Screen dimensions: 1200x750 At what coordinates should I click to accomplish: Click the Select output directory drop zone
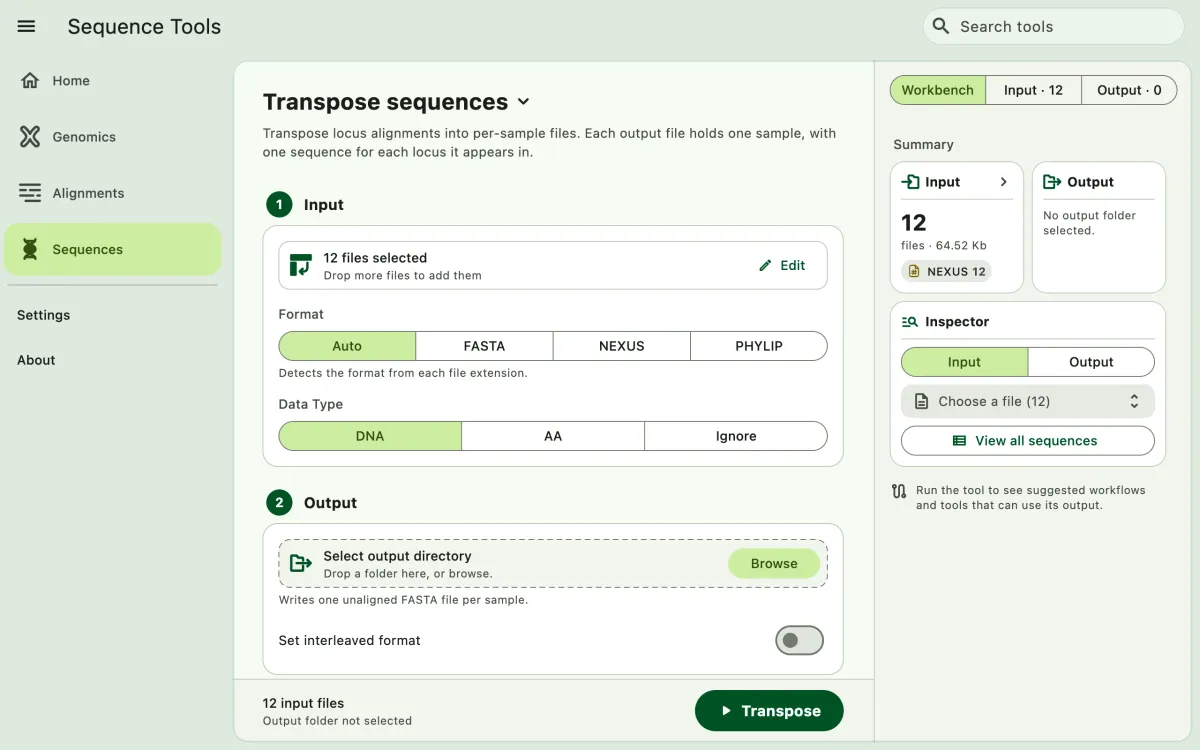pos(553,563)
